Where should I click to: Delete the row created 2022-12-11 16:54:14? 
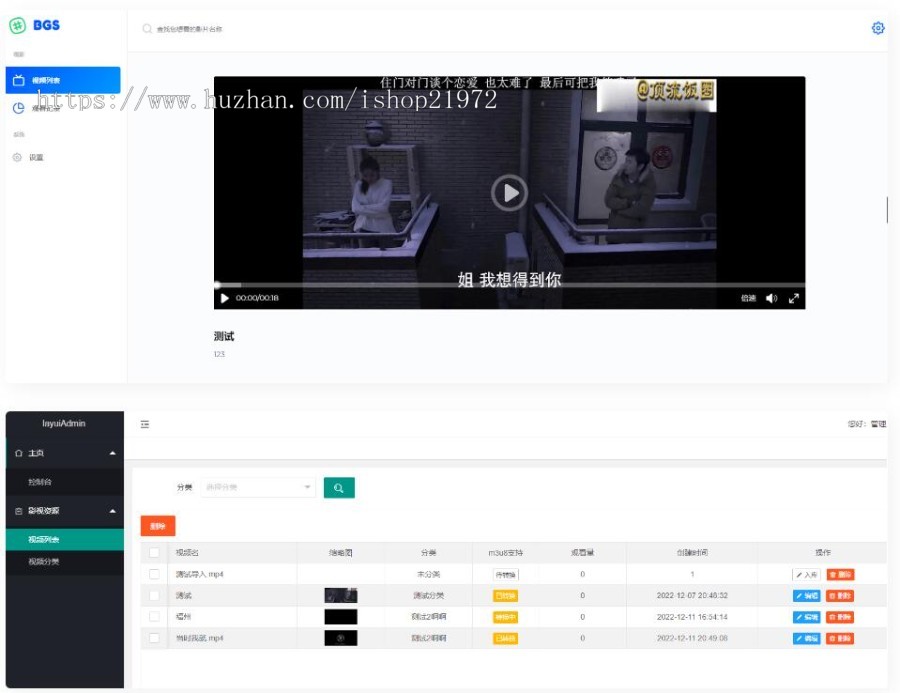(840, 617)
